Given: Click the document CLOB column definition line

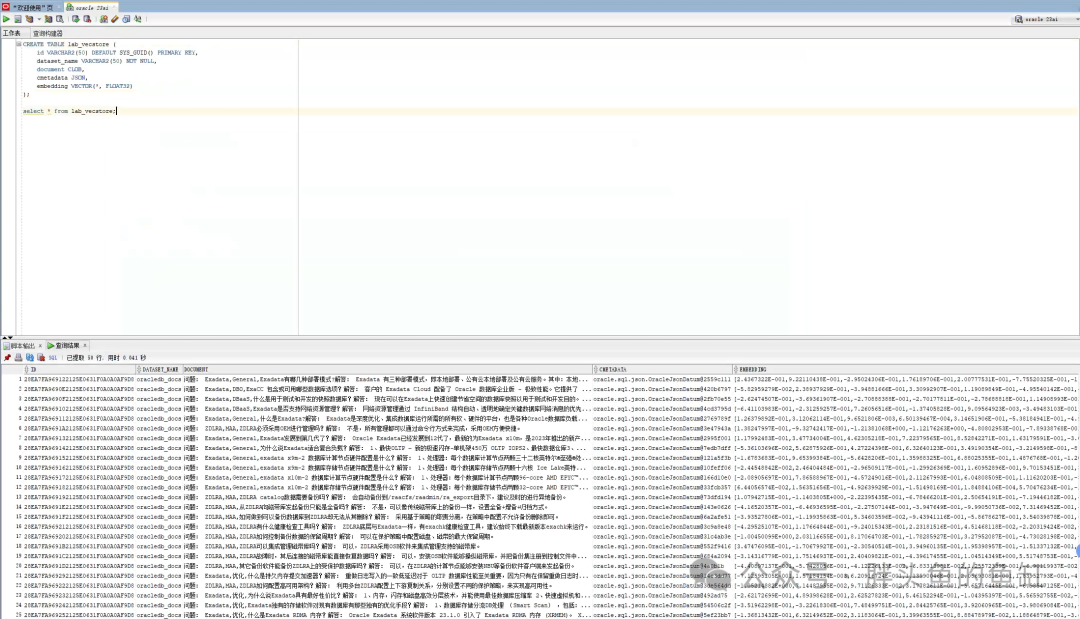Looking at the screenshot, I should [x=60, y=70].
